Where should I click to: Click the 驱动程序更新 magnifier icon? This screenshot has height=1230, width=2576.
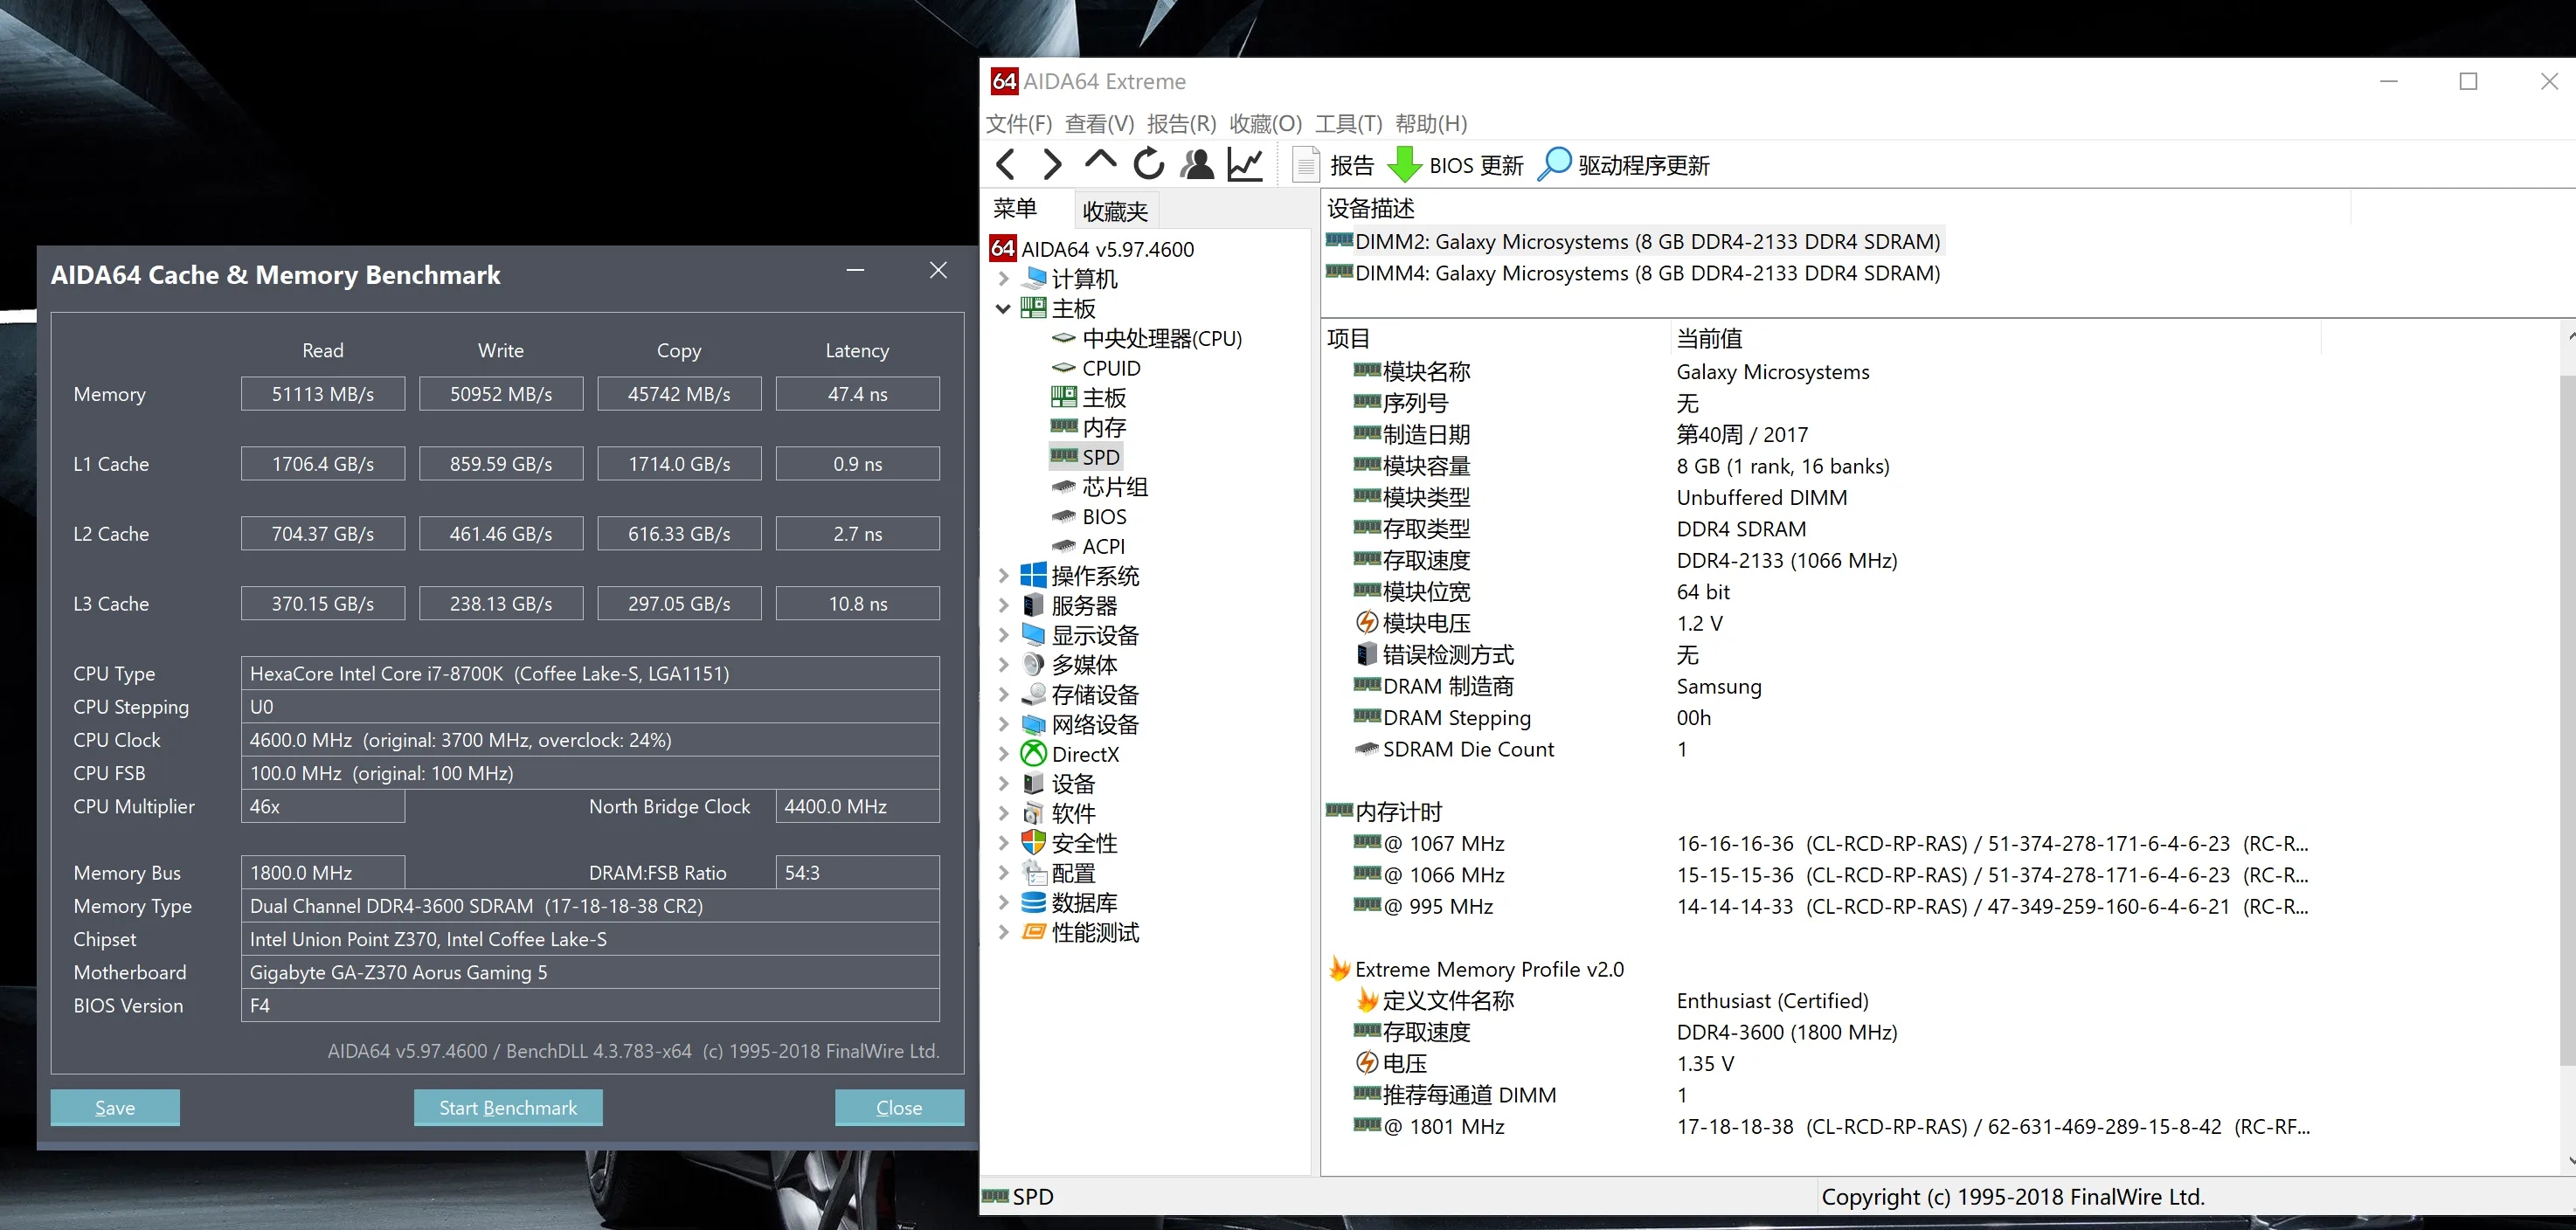click(1554, 164)
